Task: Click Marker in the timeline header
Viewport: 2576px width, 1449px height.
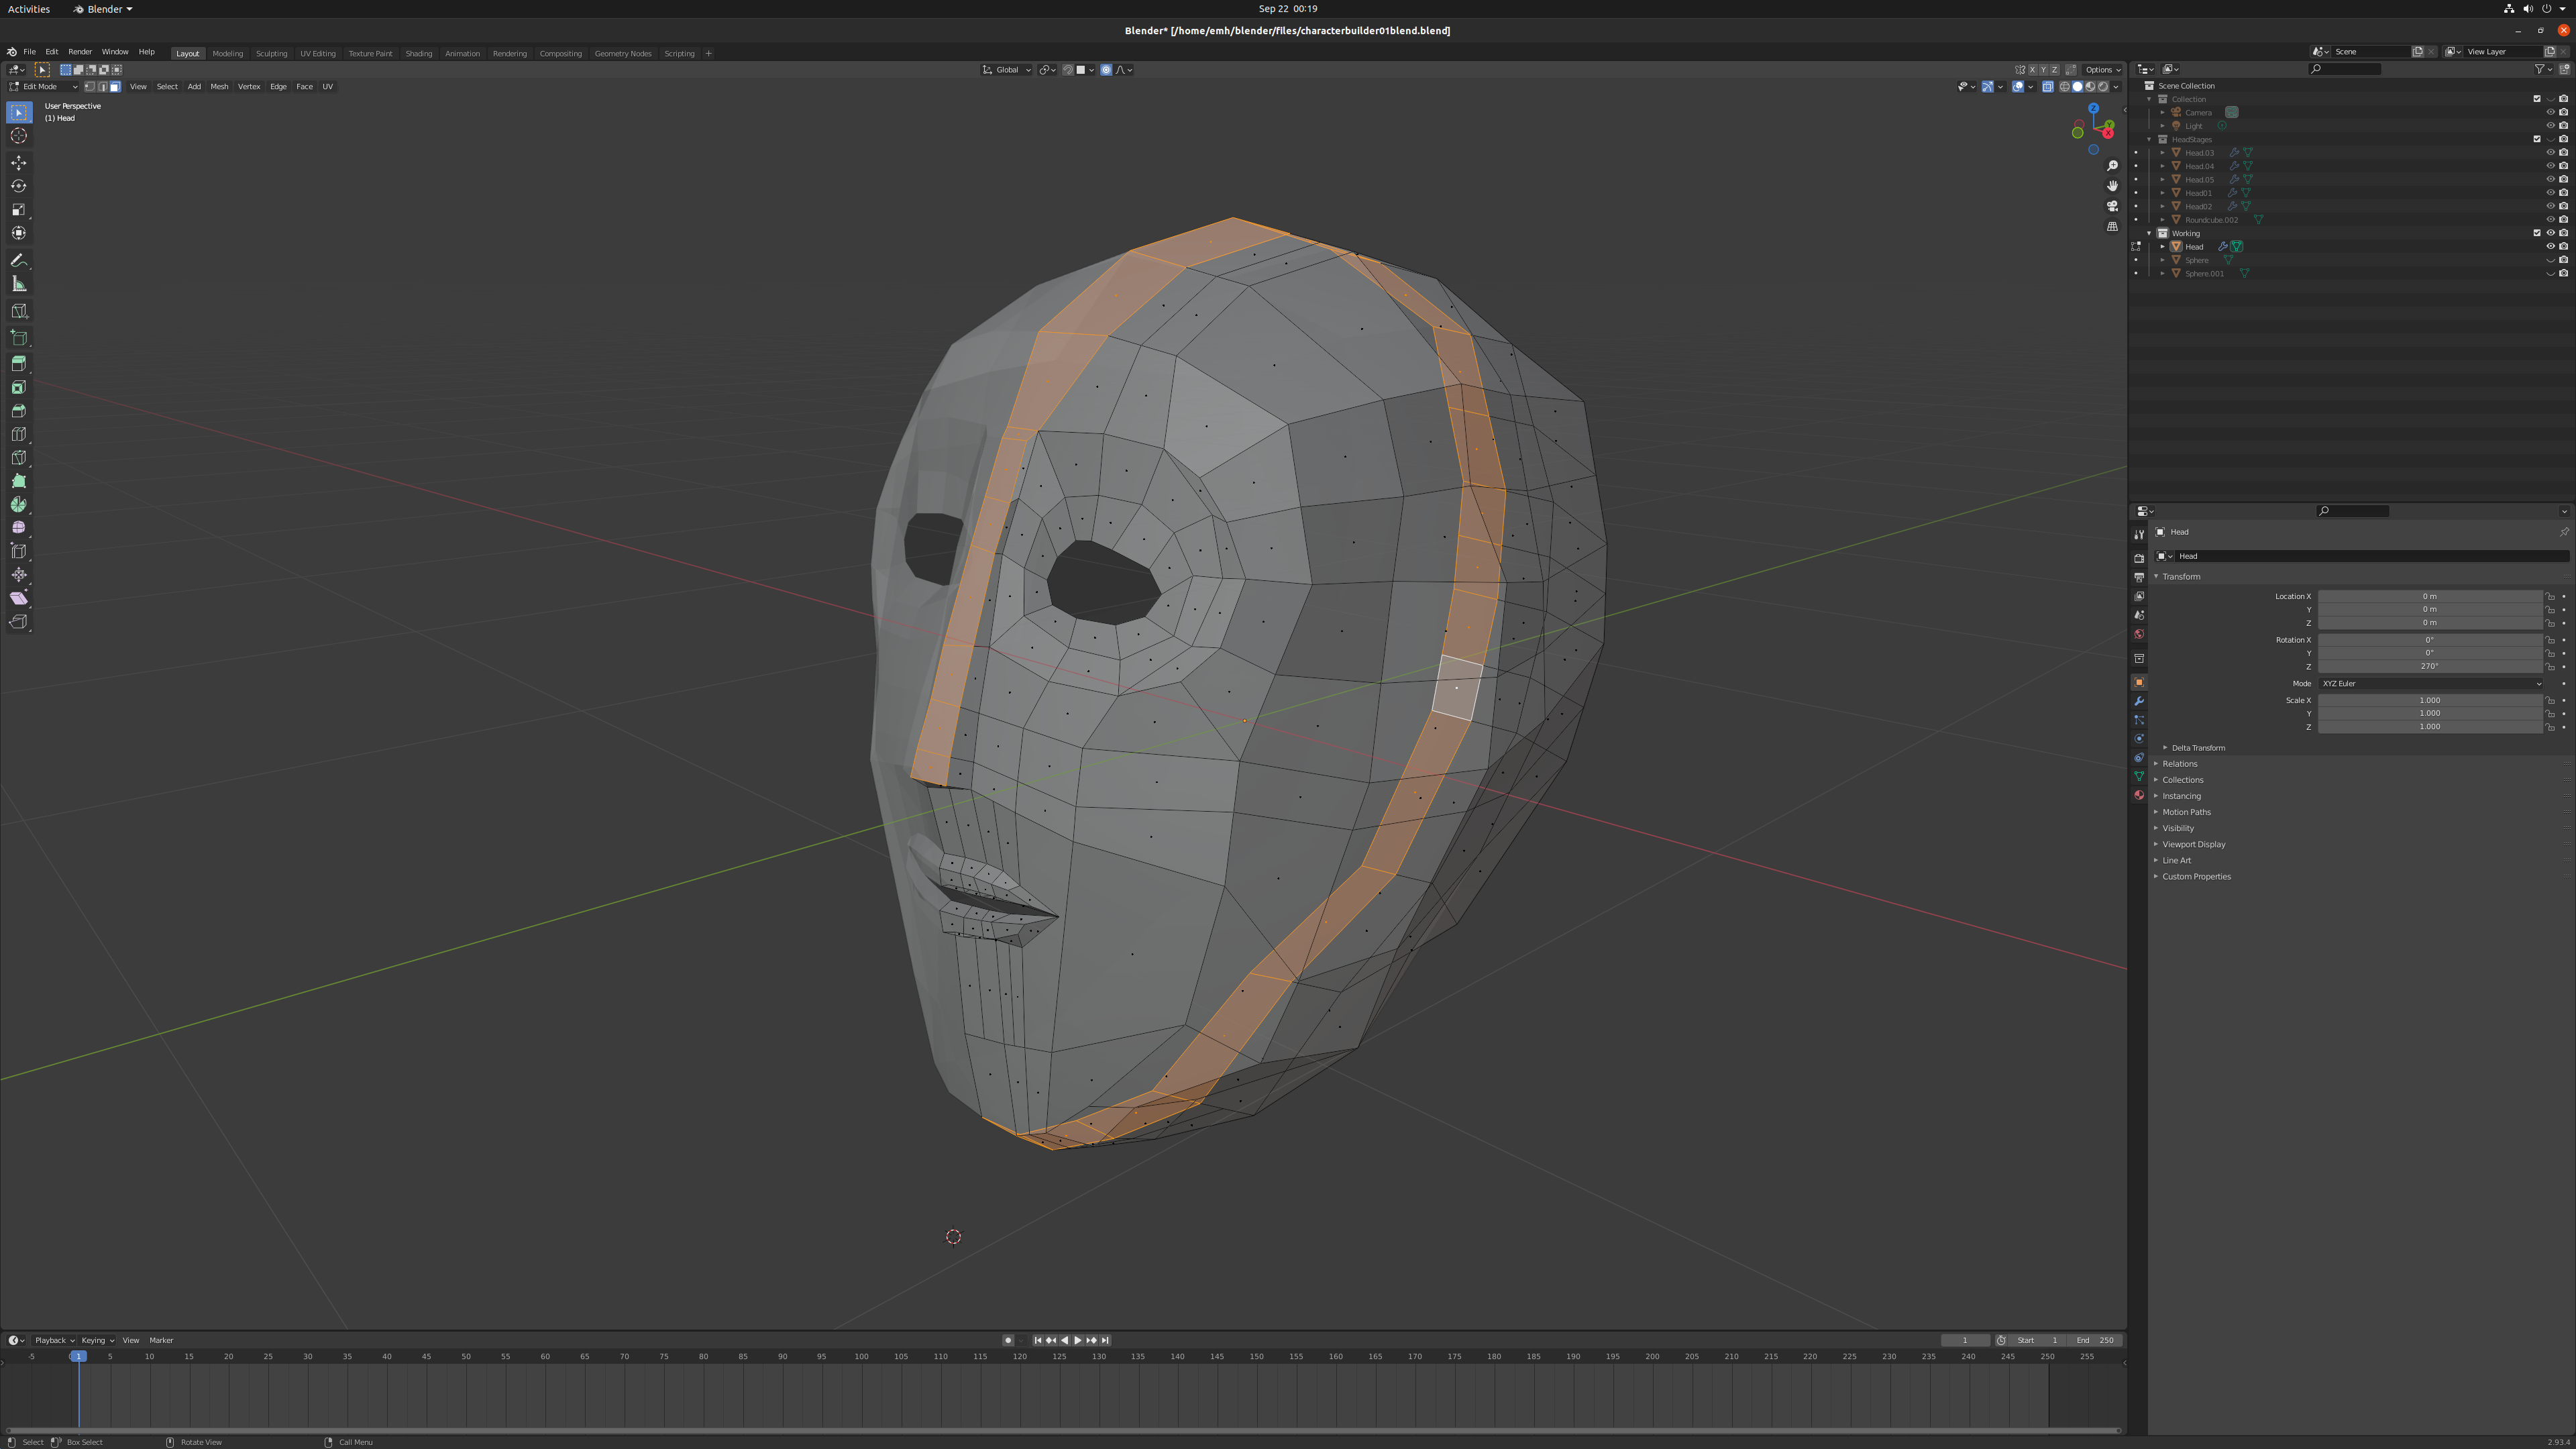Action: [x=161, y=1341]
